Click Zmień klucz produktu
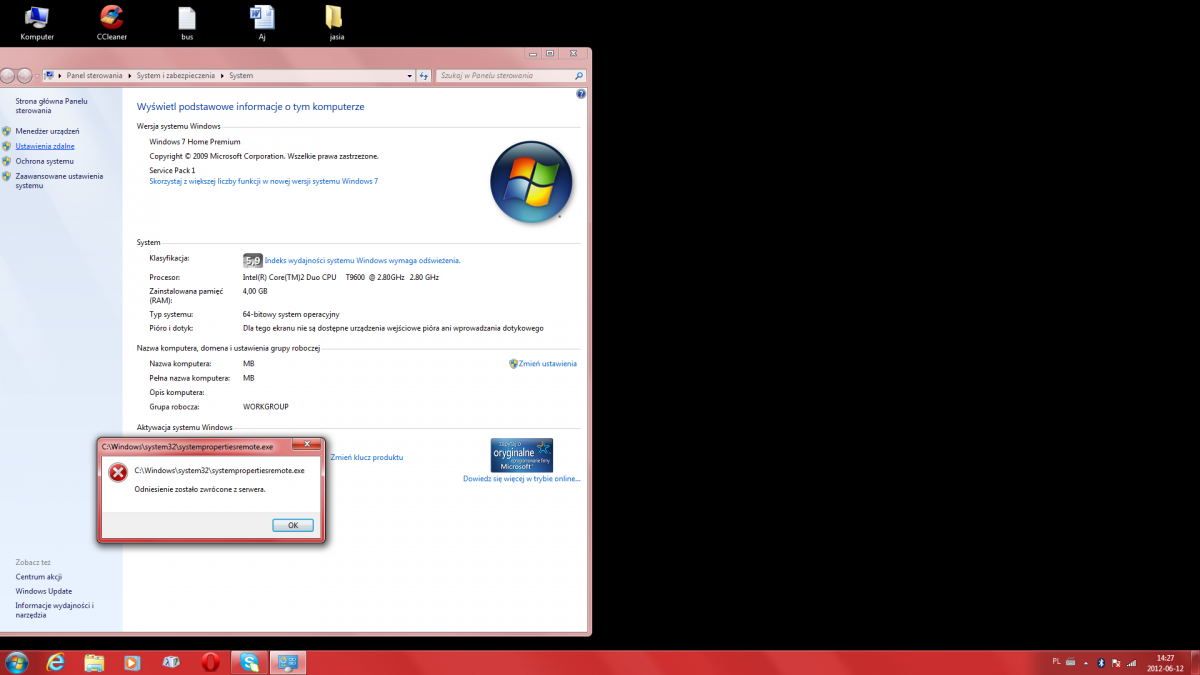 [x=366, y=457]
